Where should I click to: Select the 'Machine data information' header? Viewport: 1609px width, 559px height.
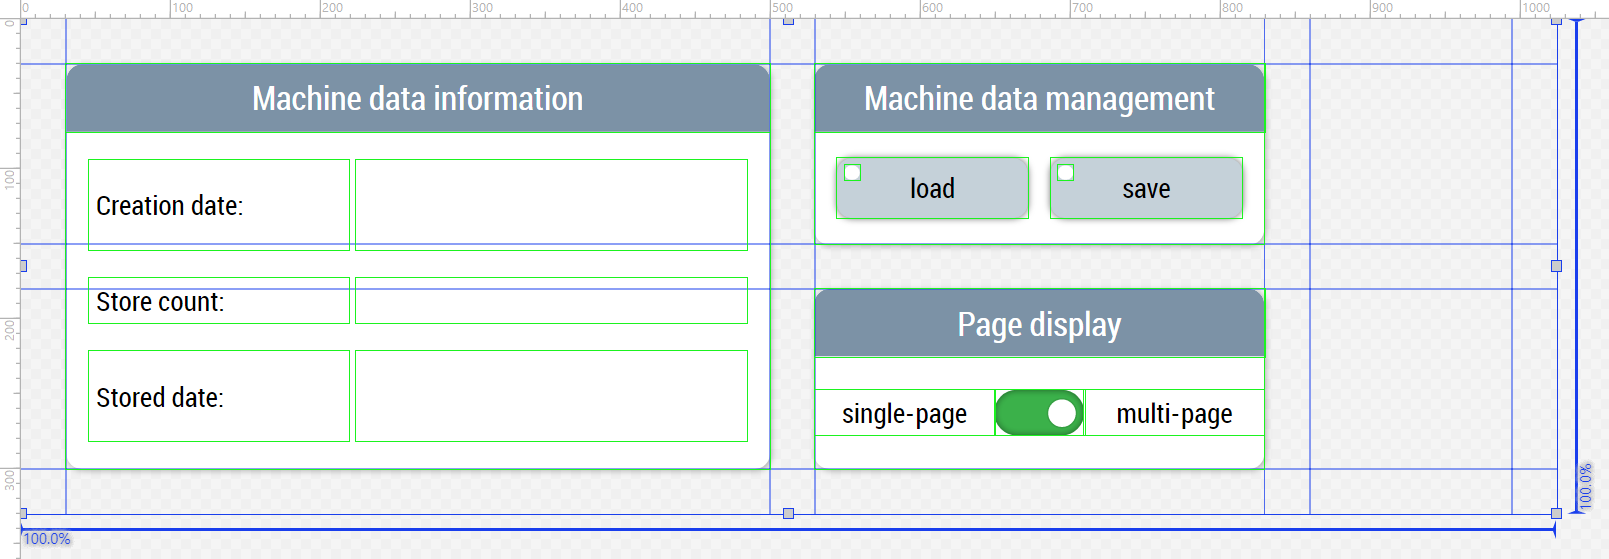418,98
